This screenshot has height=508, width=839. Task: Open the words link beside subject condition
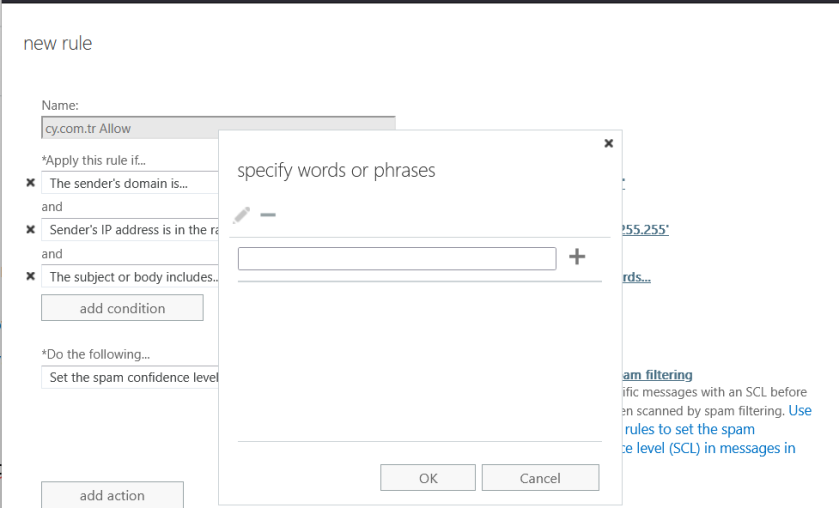(x=637, y=277)
